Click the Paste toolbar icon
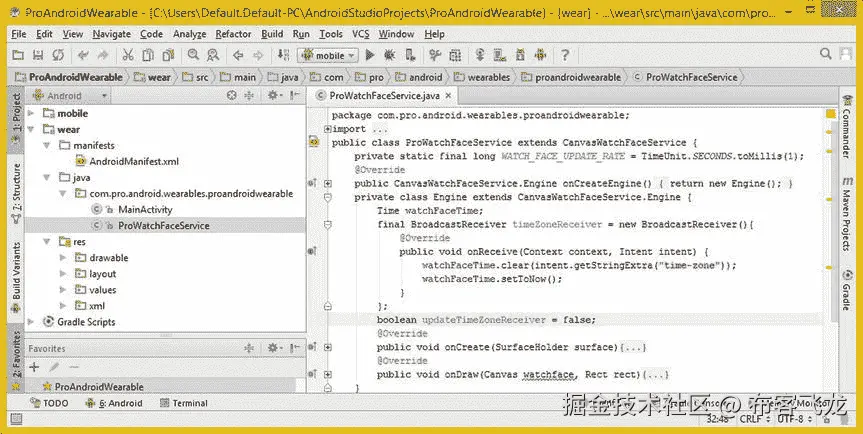Viewport: 863px width, 434px height. click(x=168, y=55)
